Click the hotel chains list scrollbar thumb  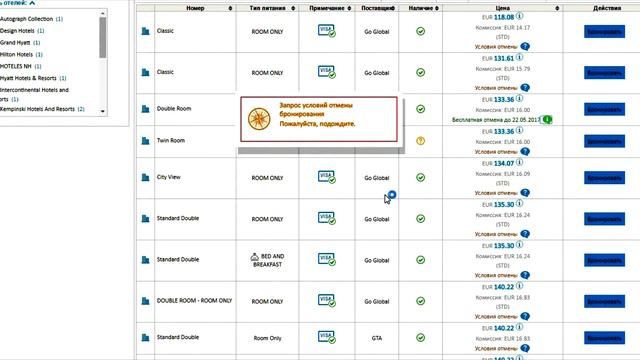(x=102, y=38)
